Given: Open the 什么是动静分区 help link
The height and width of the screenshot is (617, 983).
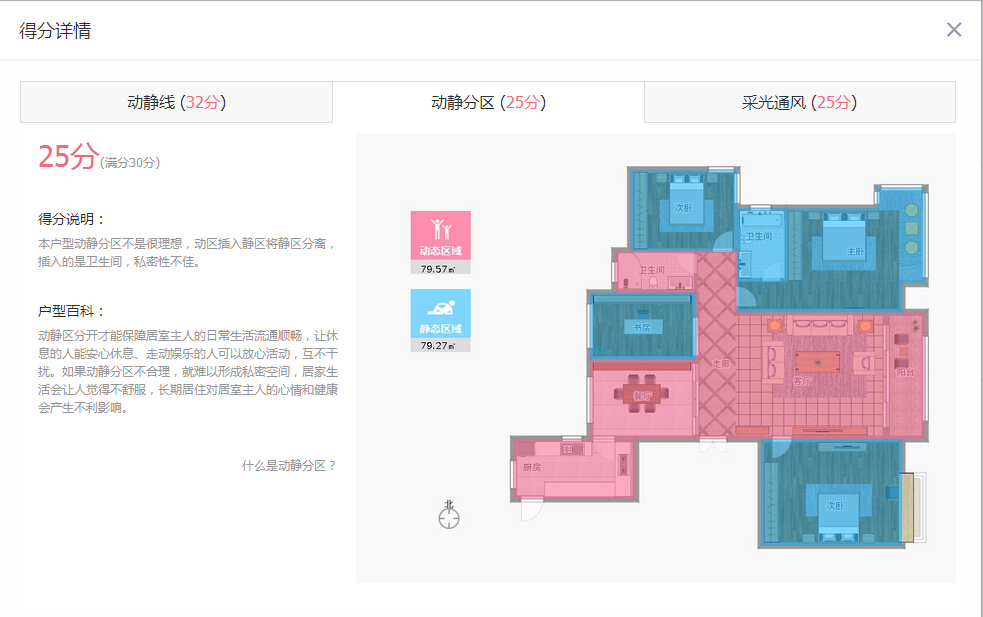Looking at the screenshot, I should pos(288,463).
